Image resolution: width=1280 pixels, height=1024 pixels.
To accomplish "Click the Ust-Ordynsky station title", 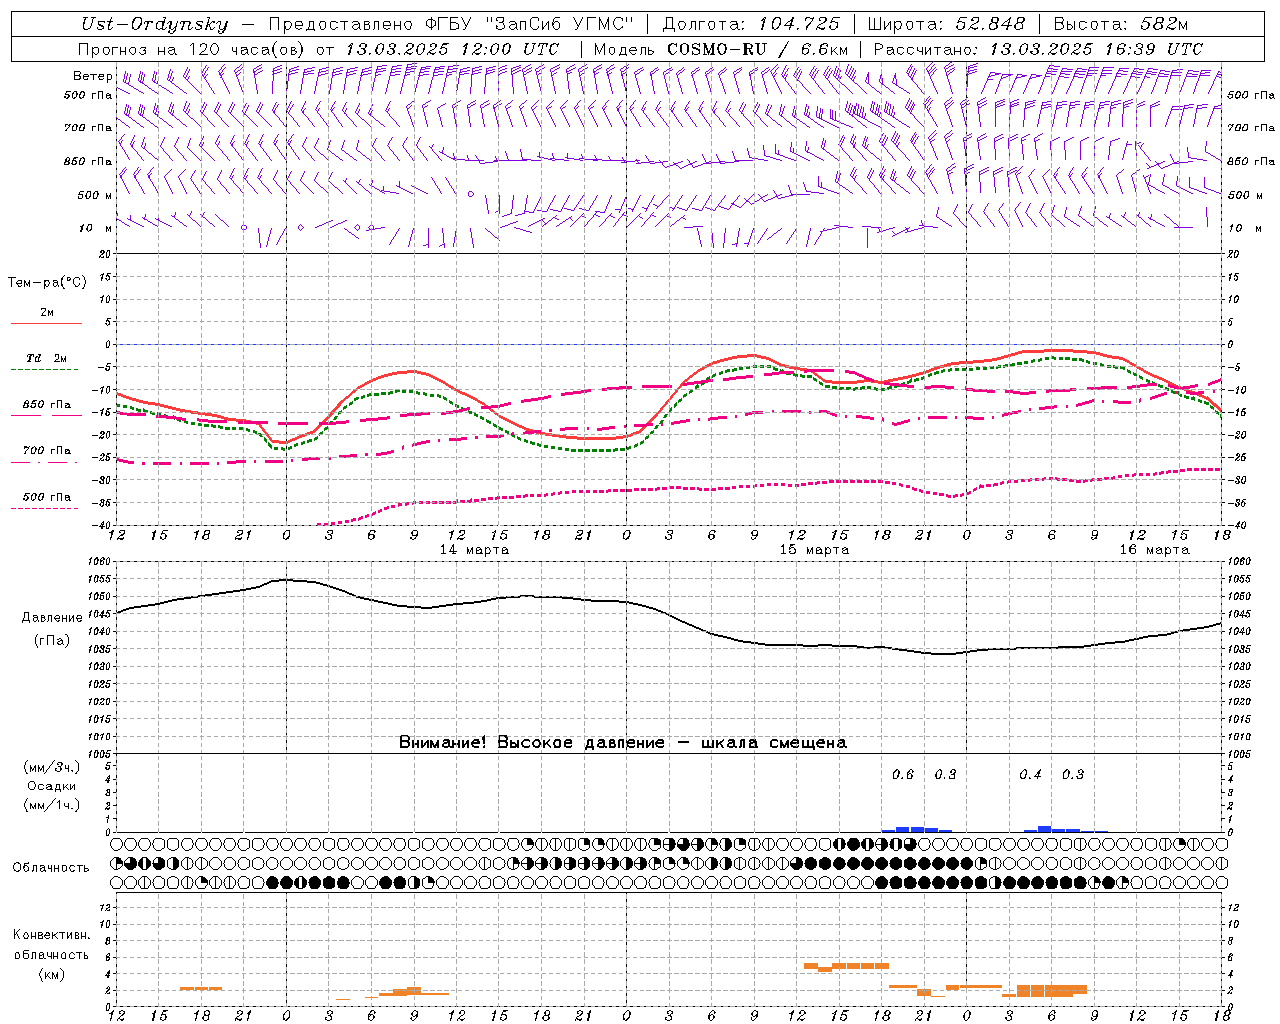I will click(154, 24).
